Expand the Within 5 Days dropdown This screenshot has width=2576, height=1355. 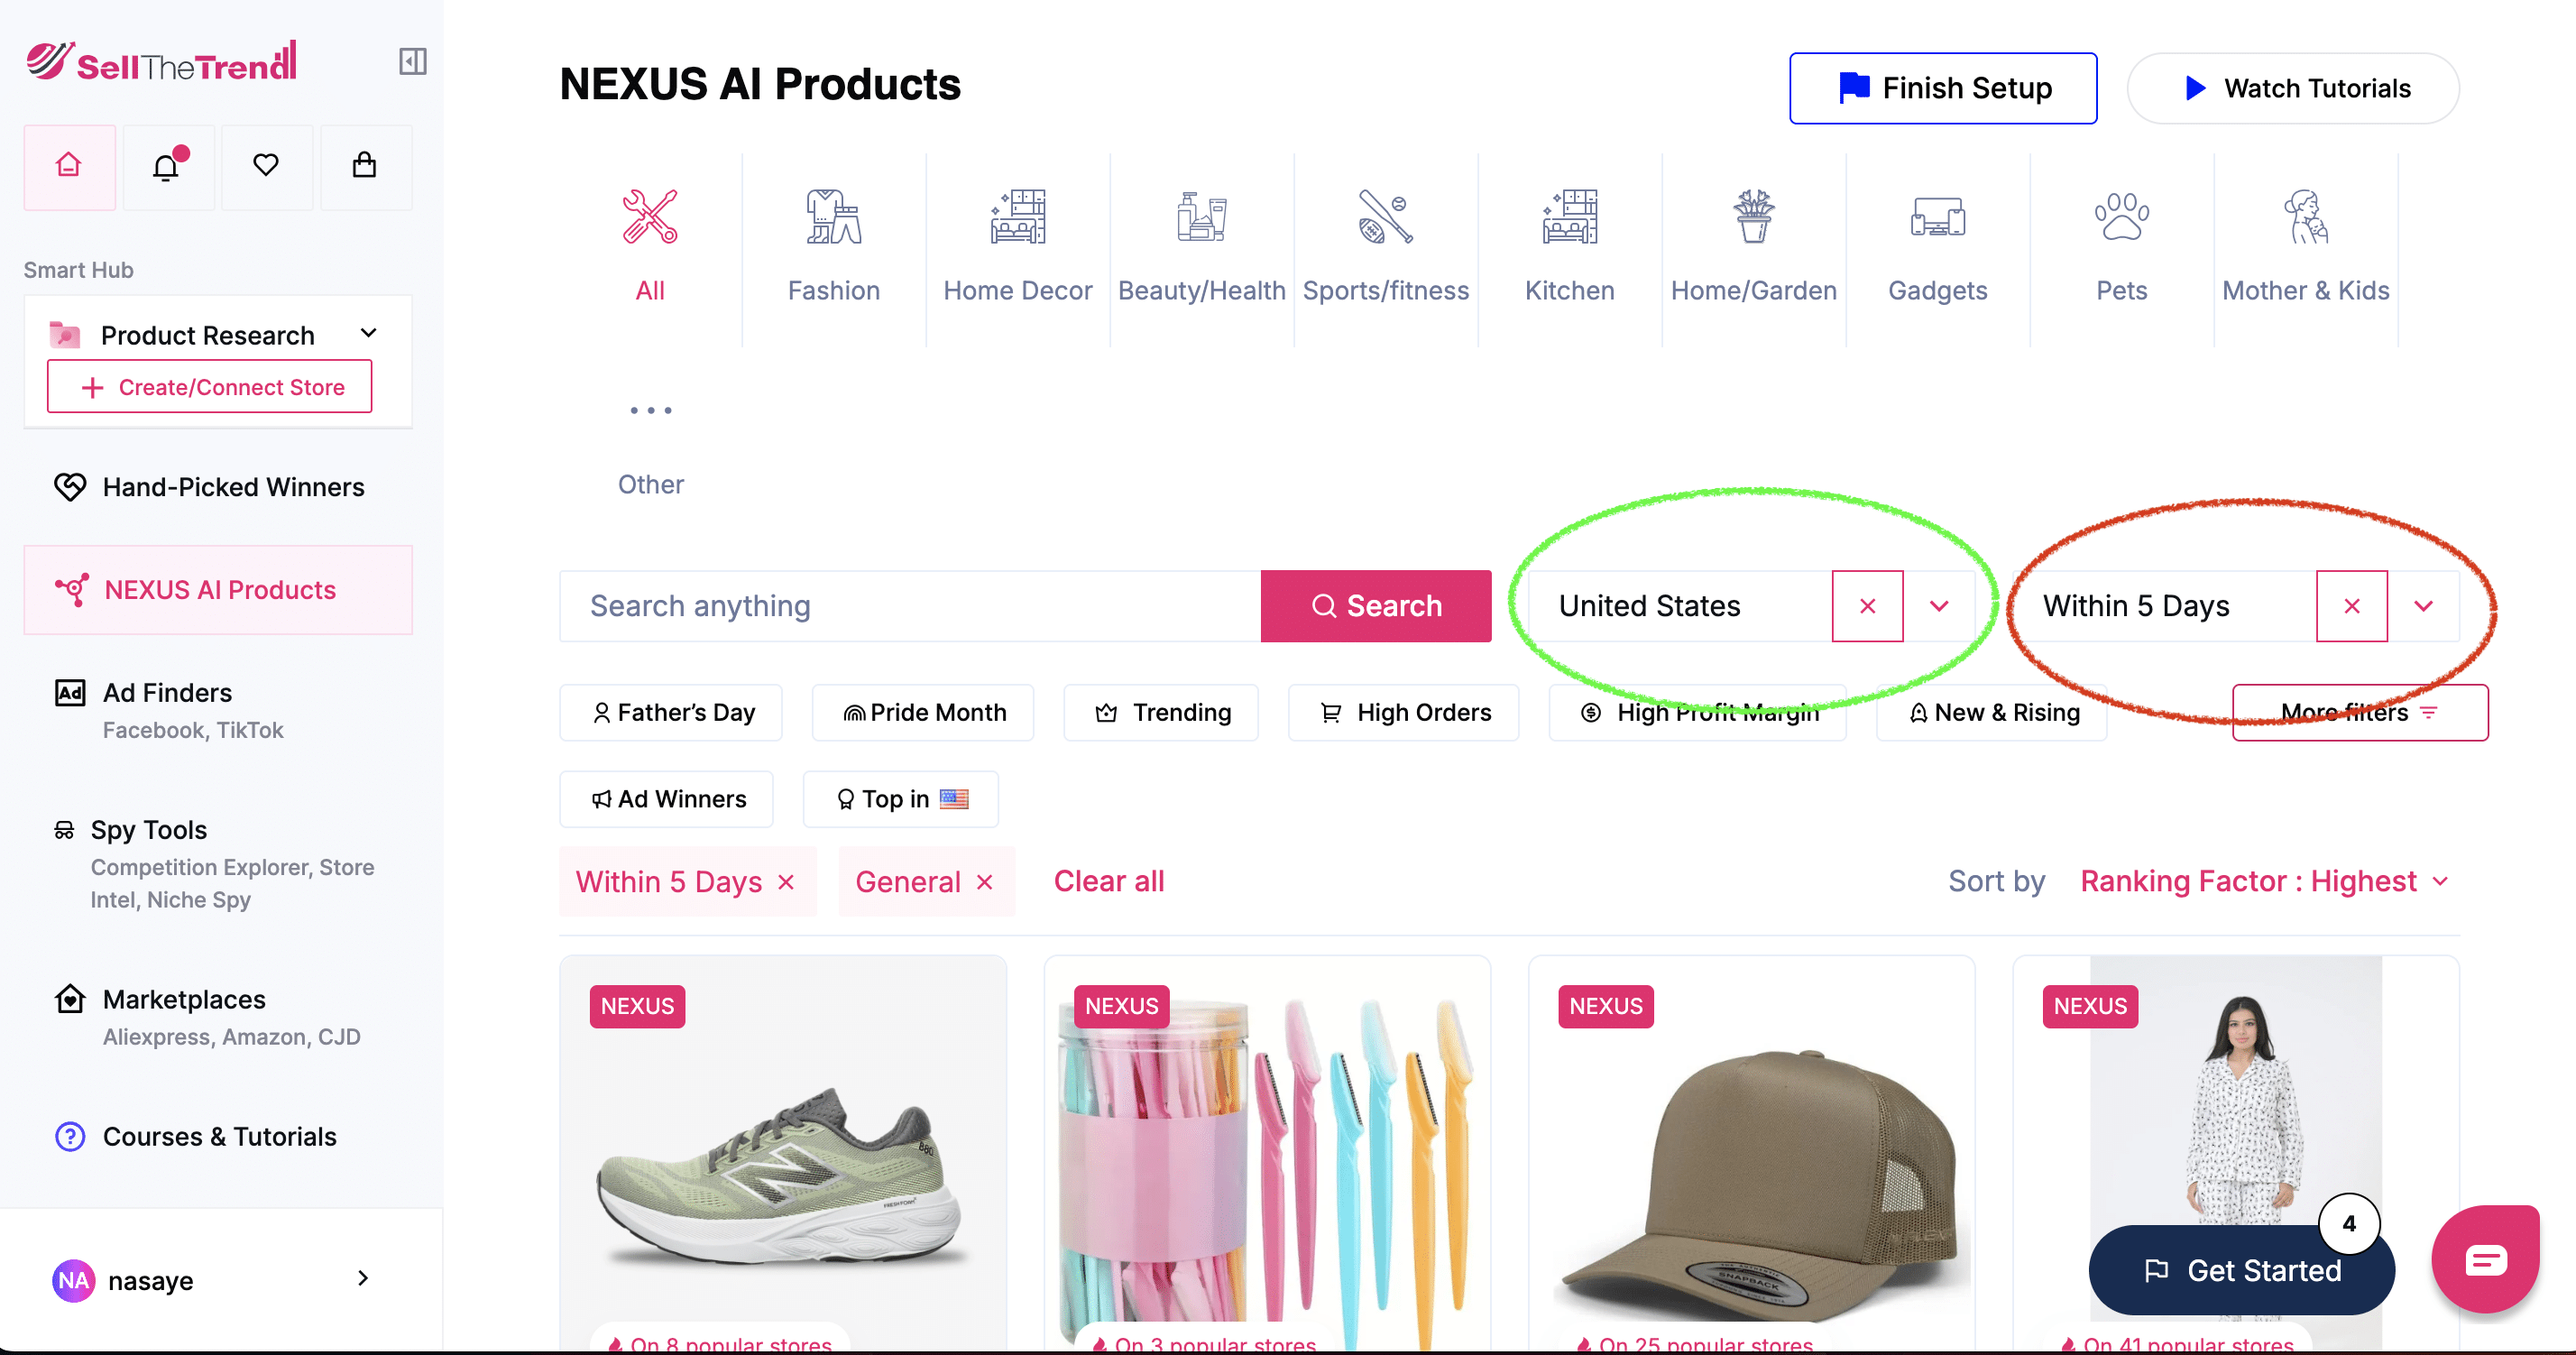2424,606
